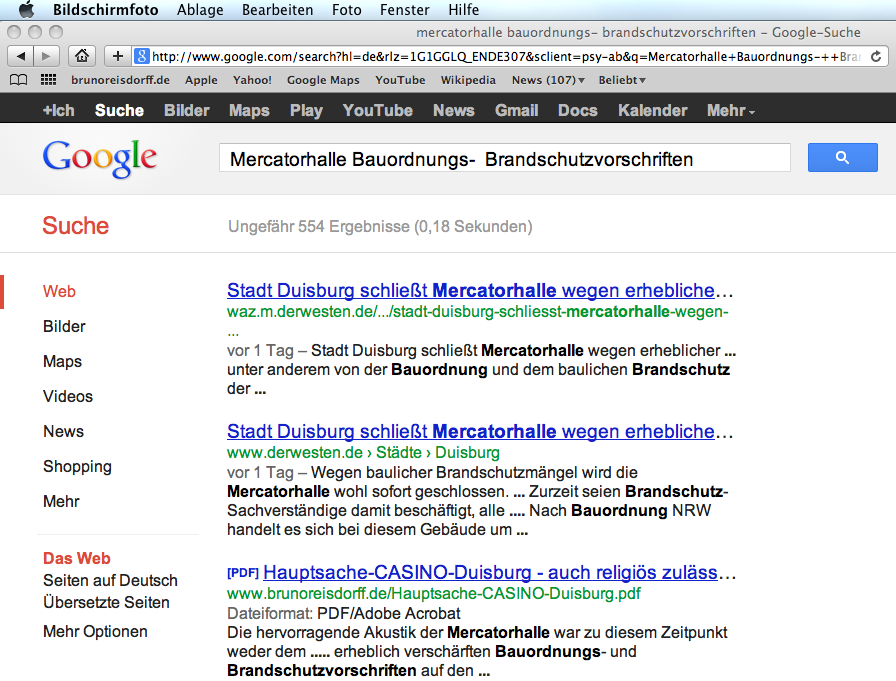
Task: Expand the News (107) bookmarks dropdown
Action: (548, 80)
